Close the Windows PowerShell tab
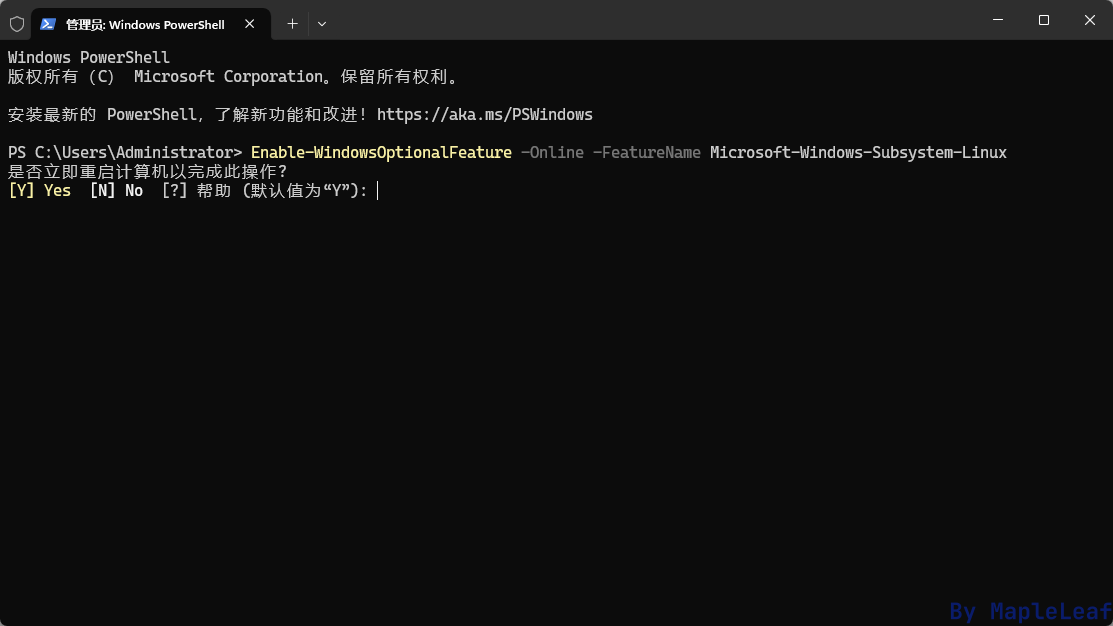The width and height of the screenshot is (1113, 626). point(249,24)
